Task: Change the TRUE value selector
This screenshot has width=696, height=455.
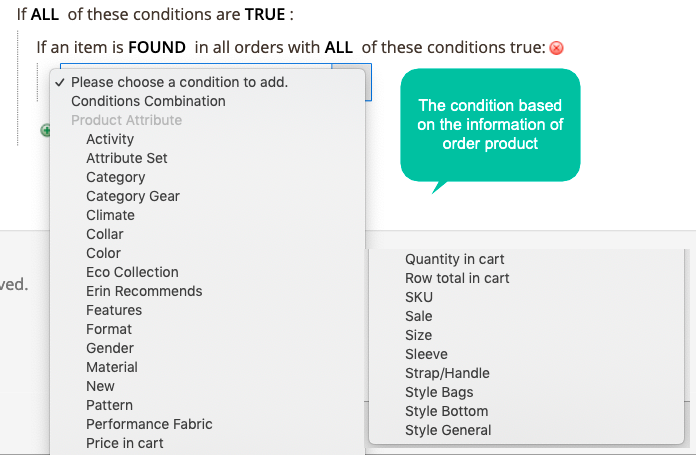Action: pyautogui.click(x=265, y=14)
